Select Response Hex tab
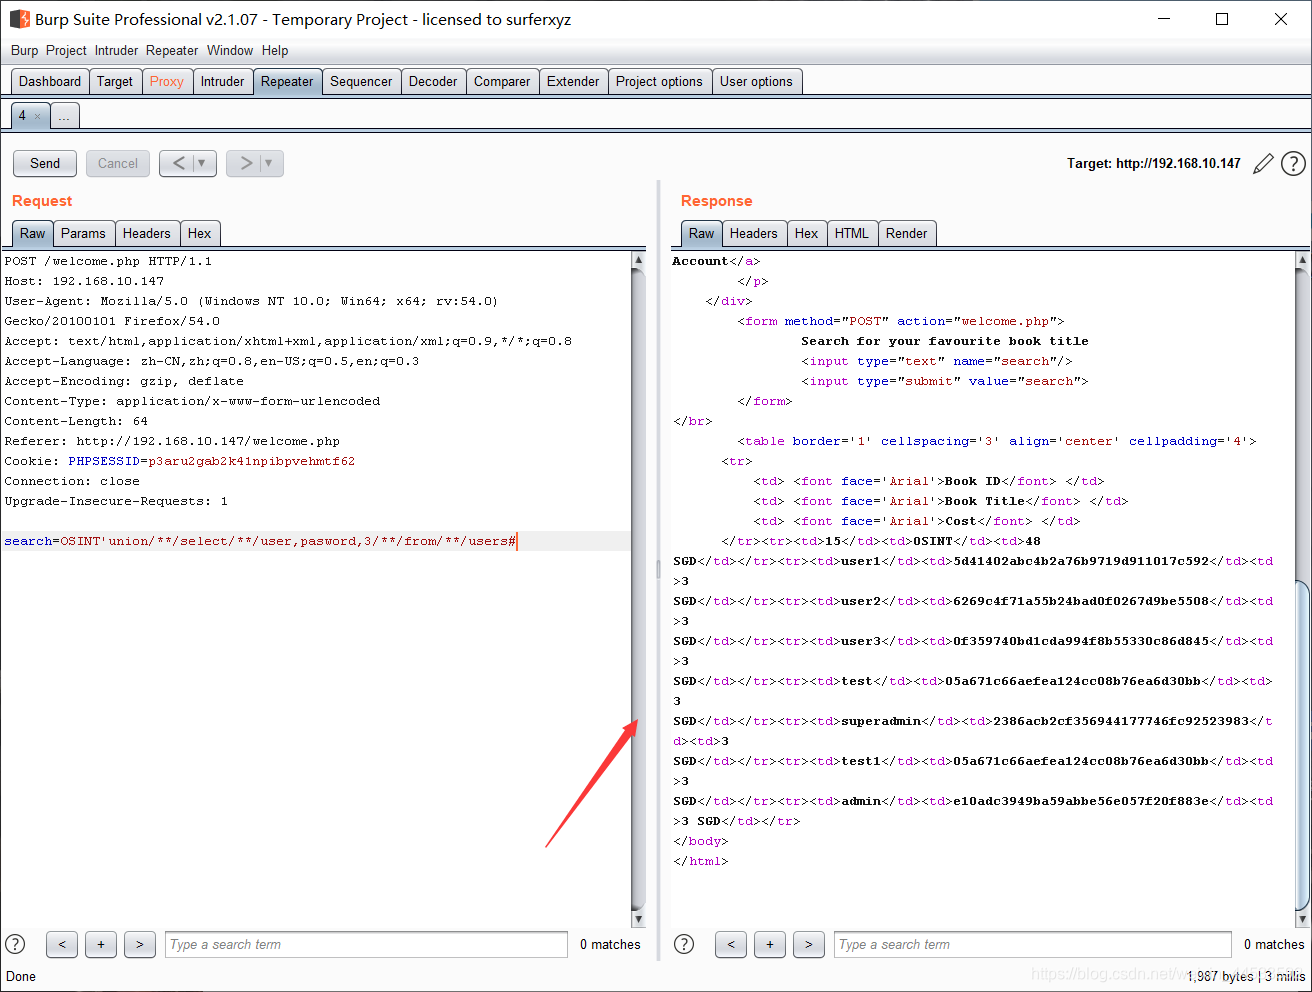 tap(807, 234)
